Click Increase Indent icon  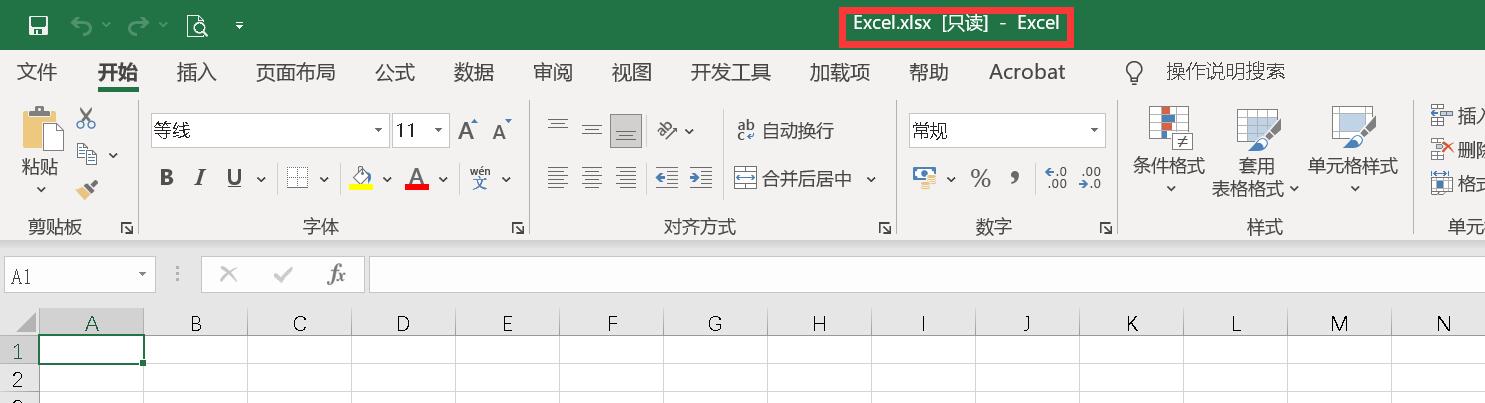coord(701,178)
